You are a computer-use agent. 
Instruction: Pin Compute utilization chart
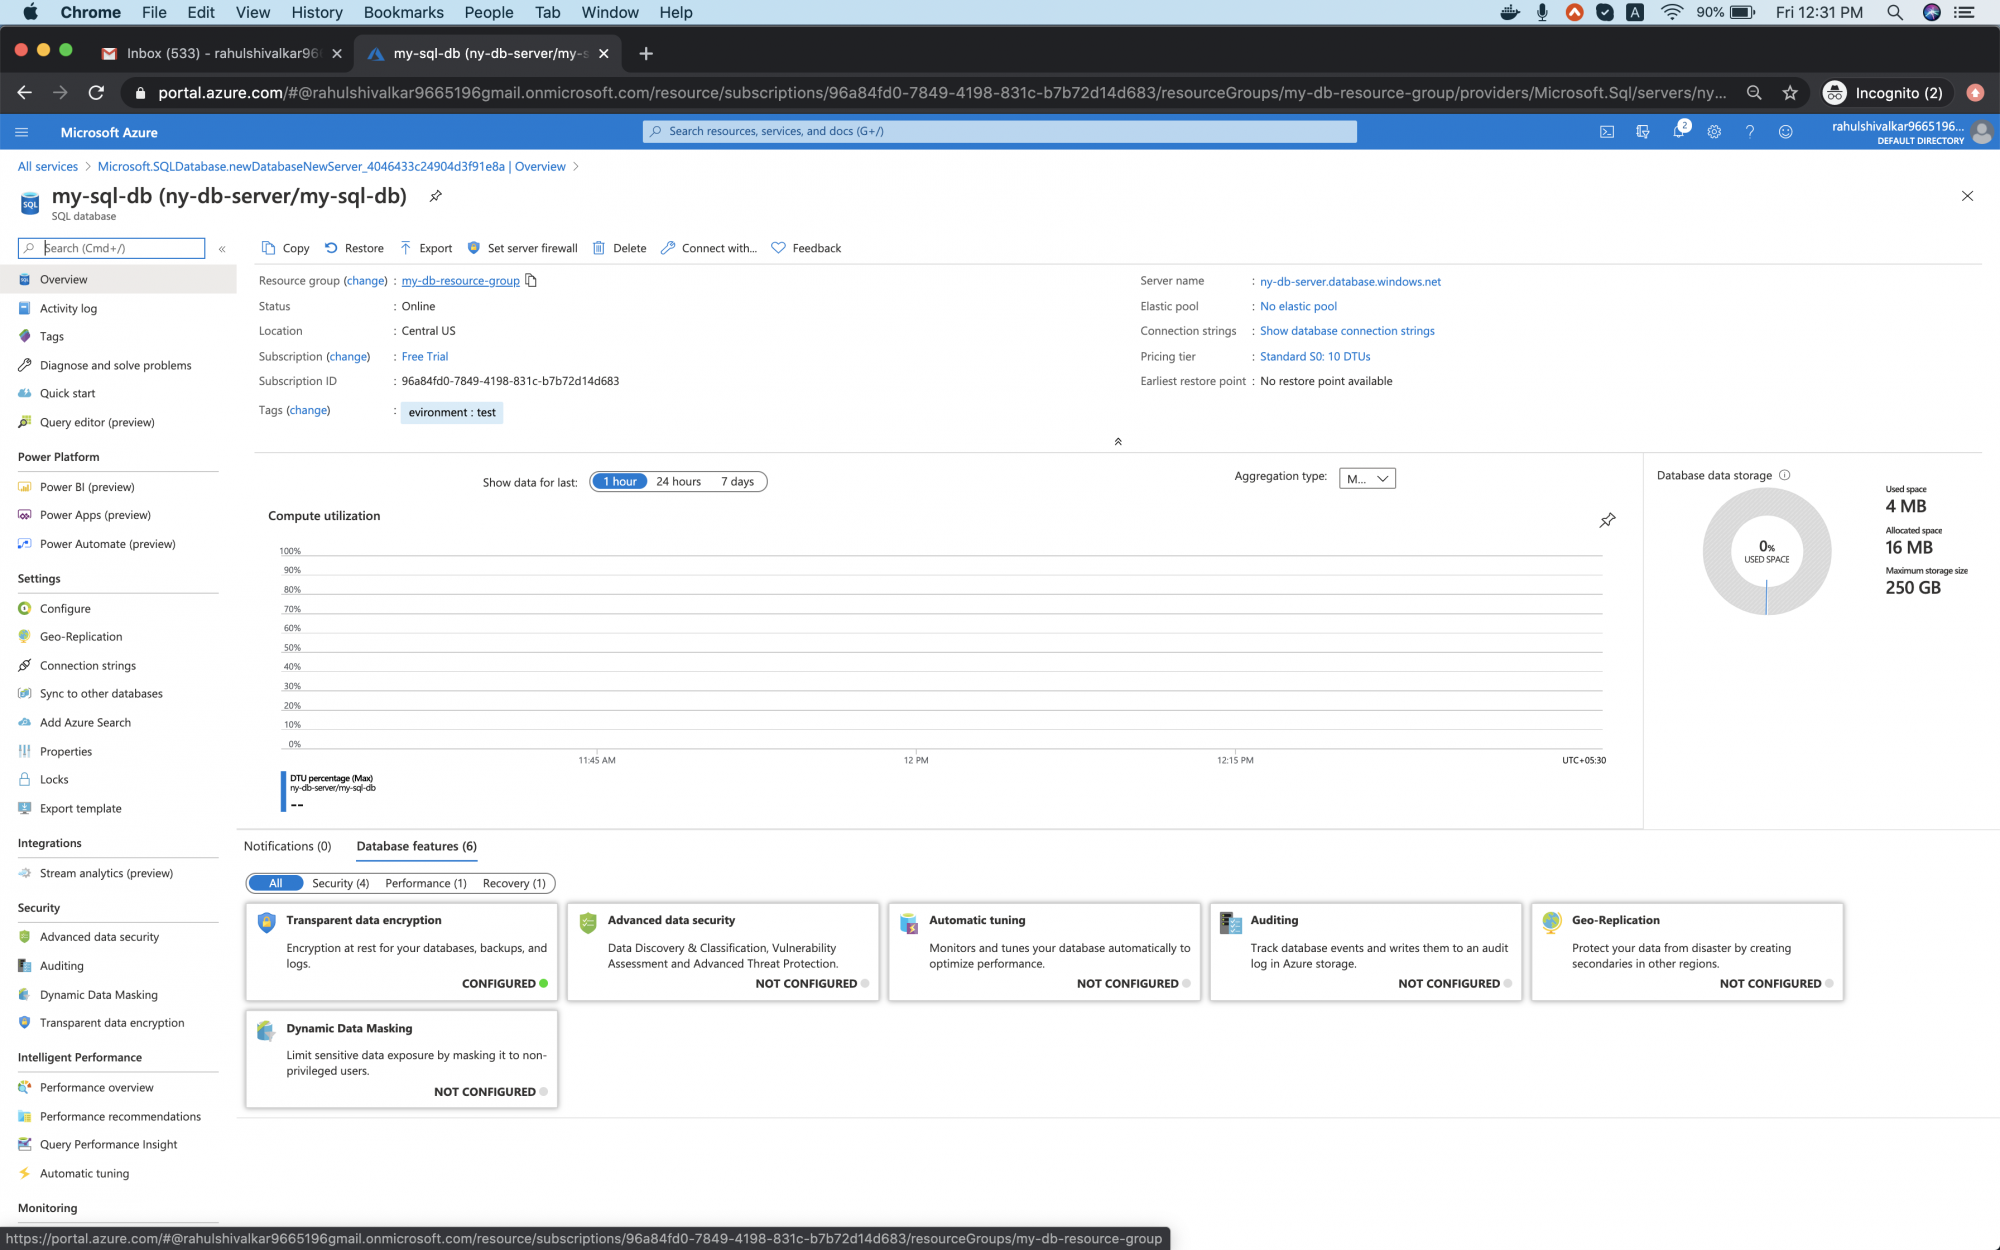pos(1607,520)
